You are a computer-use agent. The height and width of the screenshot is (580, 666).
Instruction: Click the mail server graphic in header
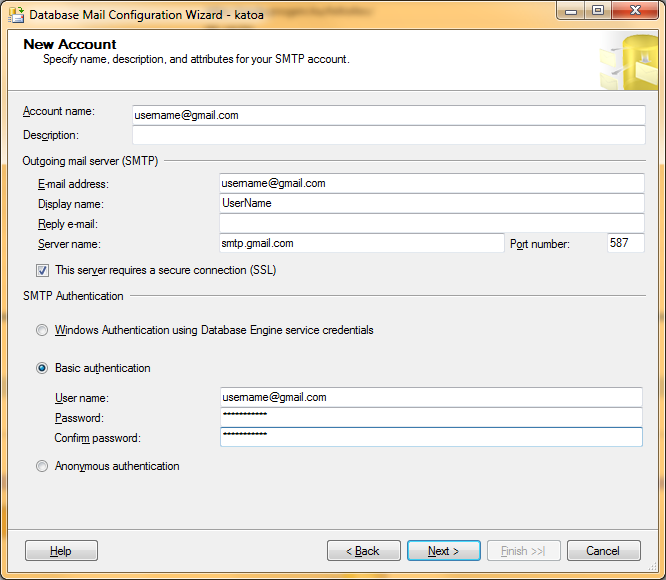coord(627,62)
